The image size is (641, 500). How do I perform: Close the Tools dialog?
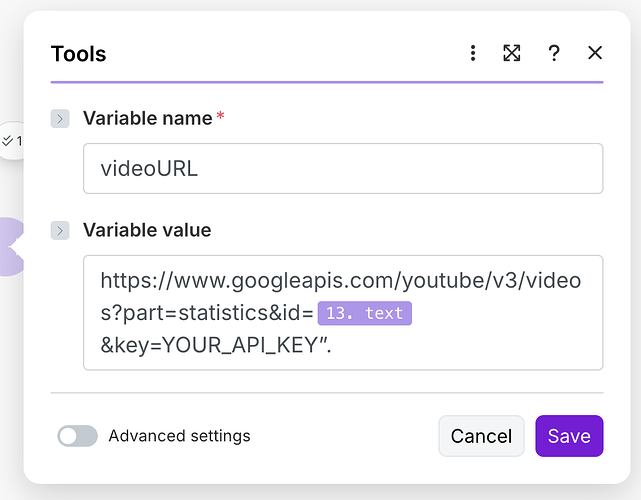595,53
